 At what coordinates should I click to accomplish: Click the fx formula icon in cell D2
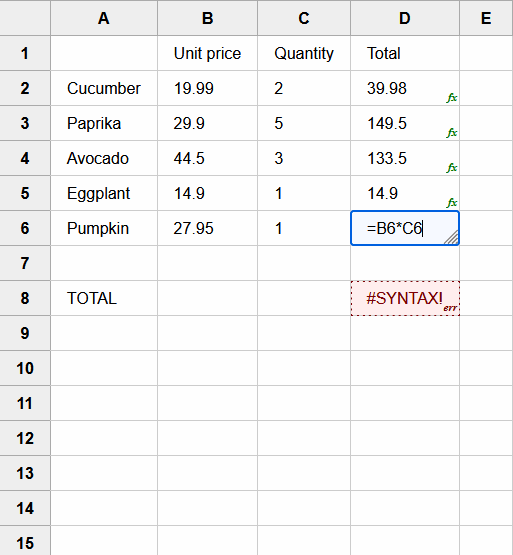(x=452, y=98)
